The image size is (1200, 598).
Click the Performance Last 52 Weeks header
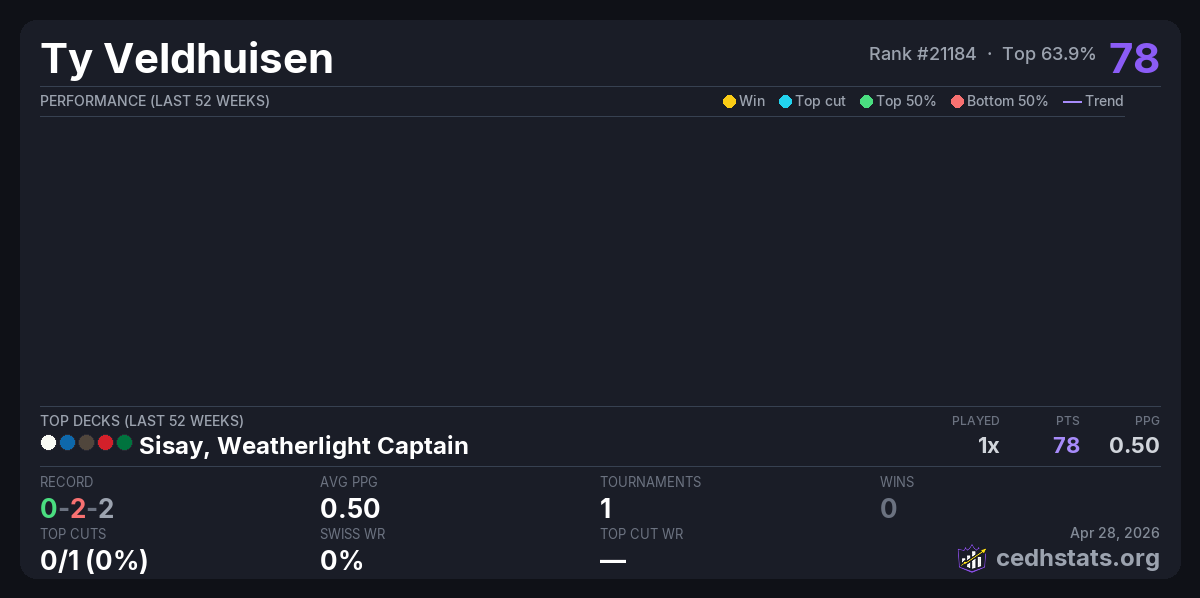click(x=154, y=101)
